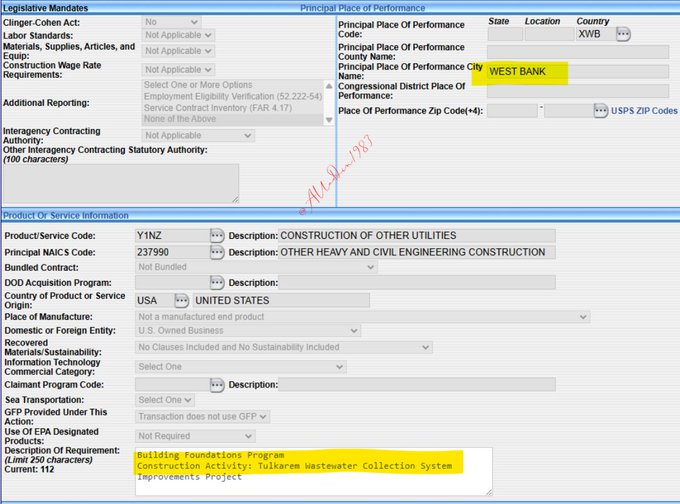Open the Domestic or Foreign Entity dropdown

coord(247,331)
